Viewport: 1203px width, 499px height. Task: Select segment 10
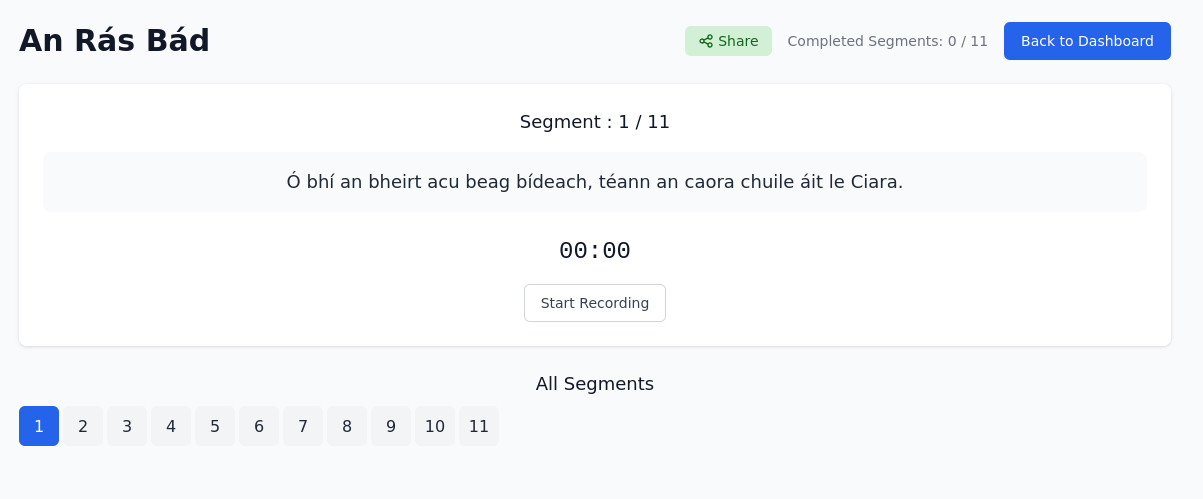(435, 426)
